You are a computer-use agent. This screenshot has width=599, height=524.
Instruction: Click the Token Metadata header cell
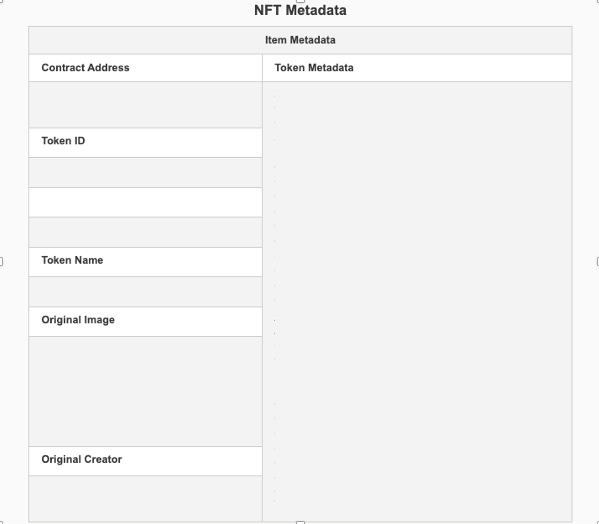coord(417,68)
